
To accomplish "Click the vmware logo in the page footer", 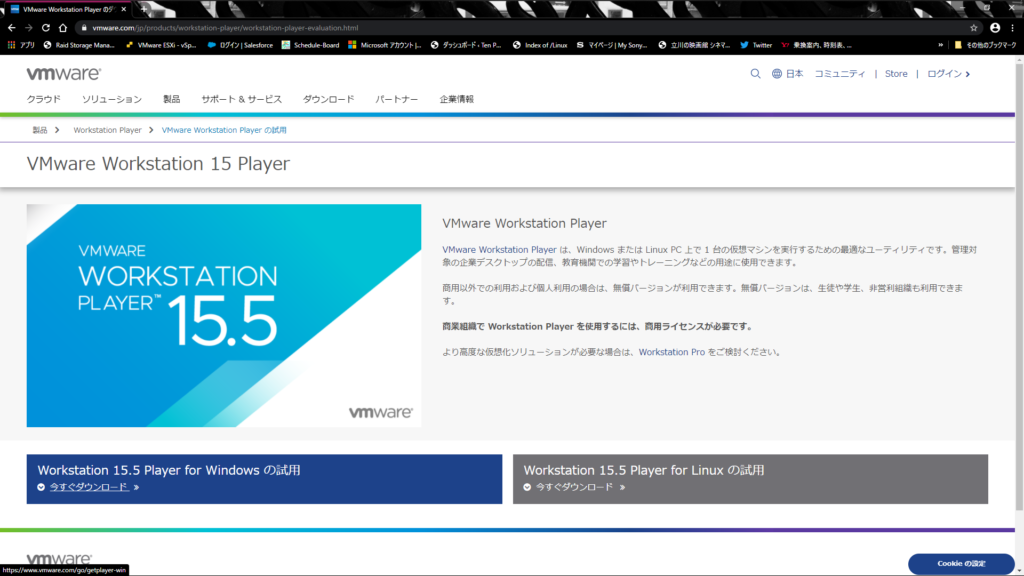I will pyautogui.click(x=59, y=559).
